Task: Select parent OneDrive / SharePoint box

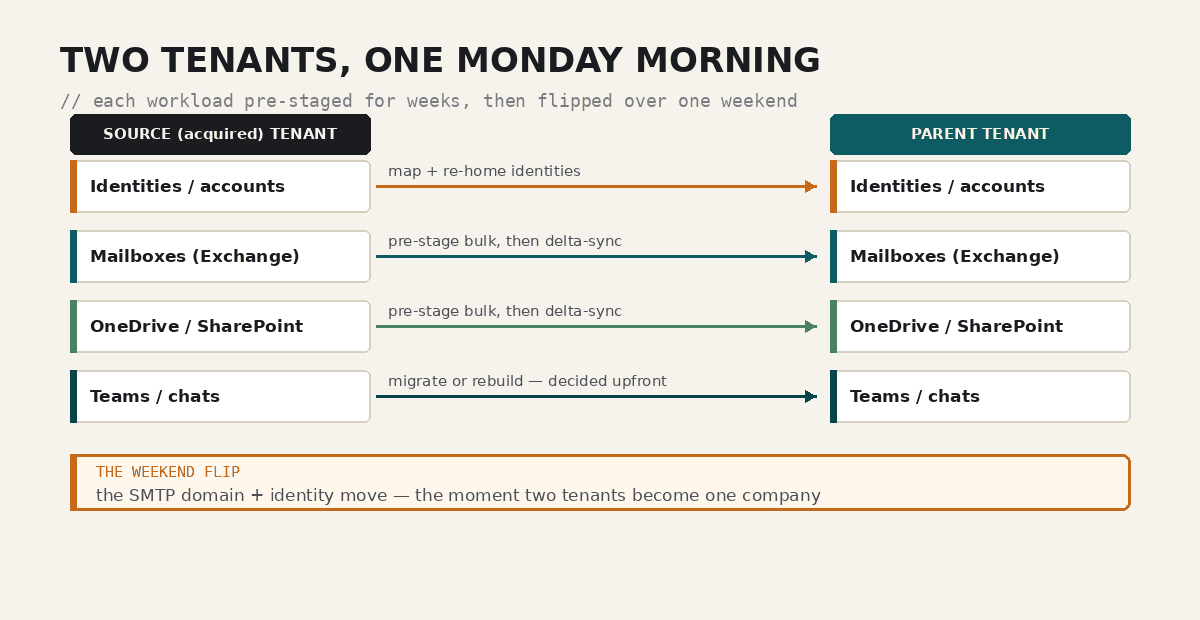Action: 980,327
